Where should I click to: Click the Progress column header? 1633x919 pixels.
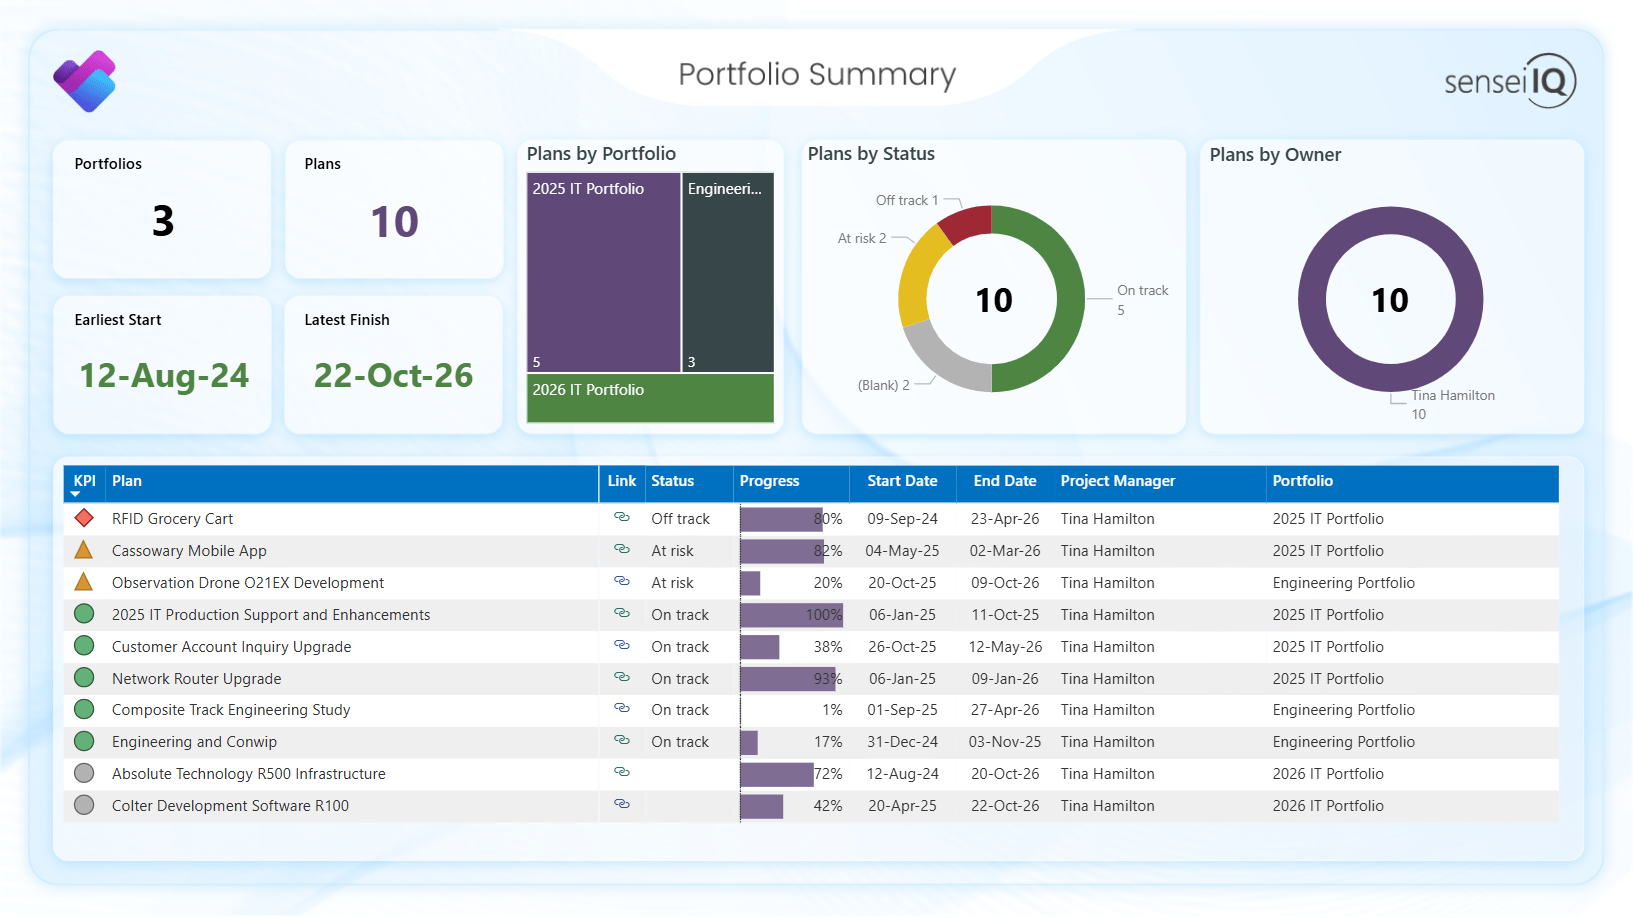click(x=769, y=481)
